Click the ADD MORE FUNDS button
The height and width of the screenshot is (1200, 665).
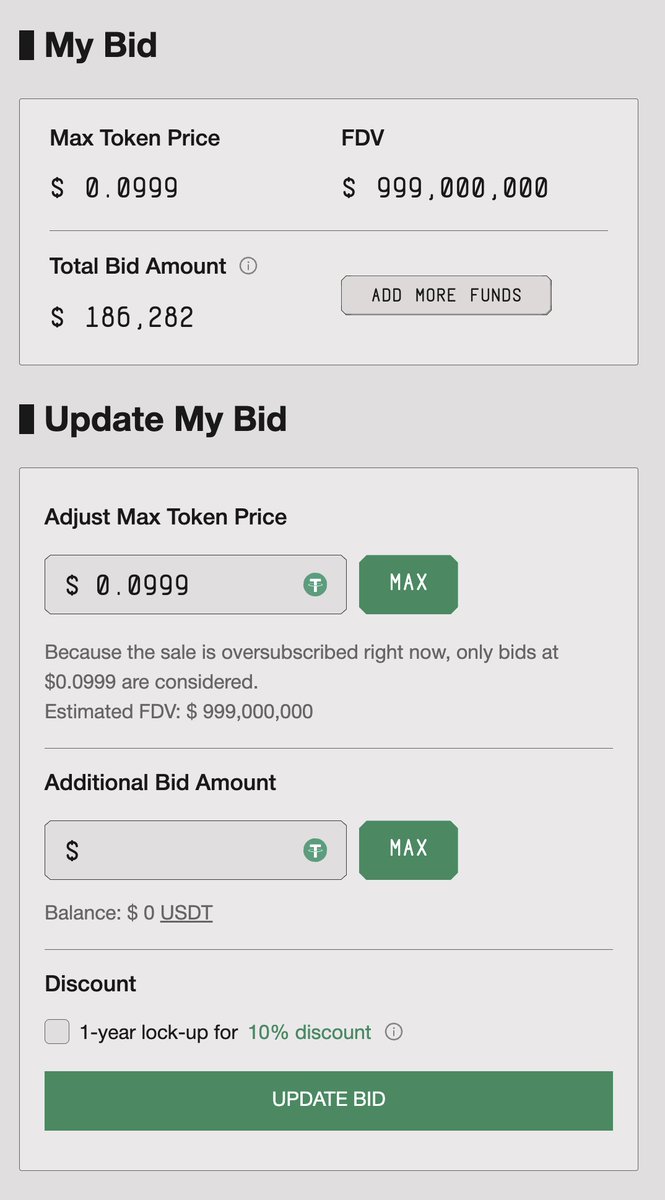tap(446, 295)
